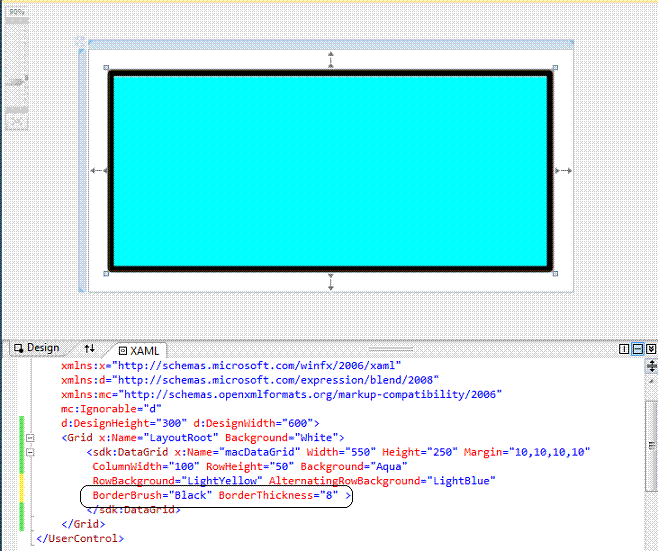Click the bottom margin arrow adorner
Image resolution: width=658 pixels, height=551 pixels.
point(331,282)
